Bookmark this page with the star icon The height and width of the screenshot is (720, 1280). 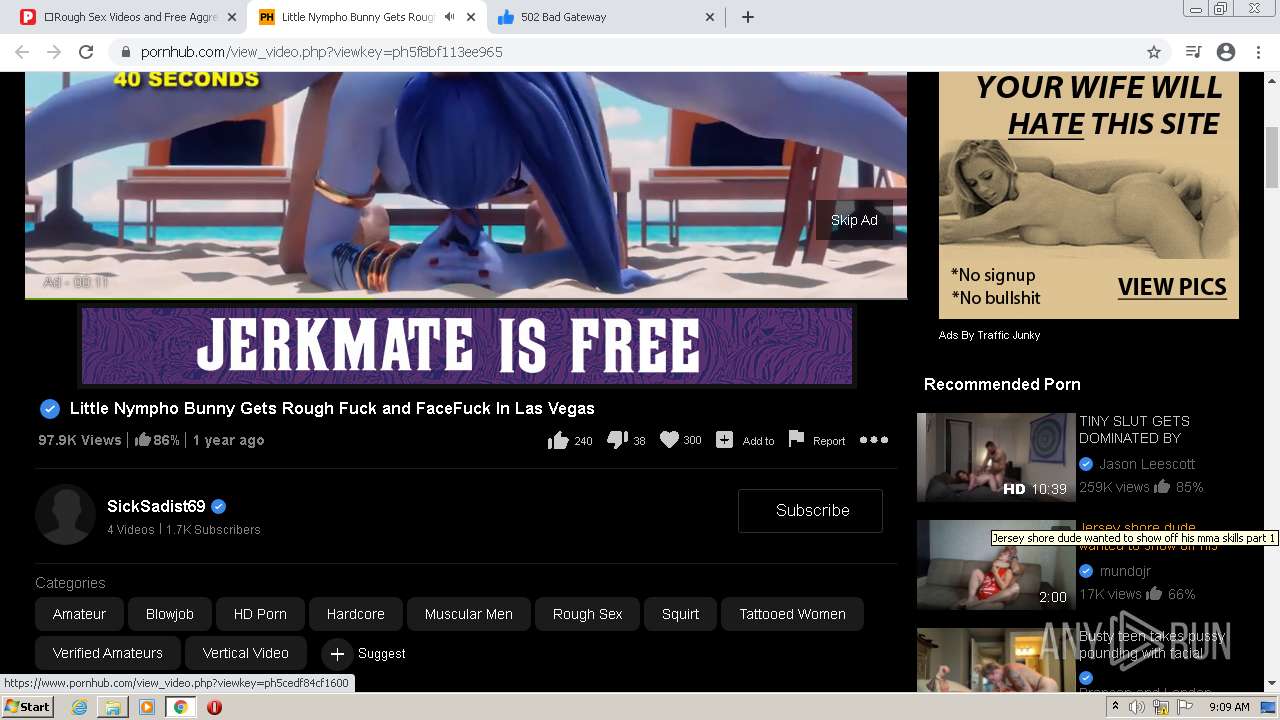[x=1154, y=52]
